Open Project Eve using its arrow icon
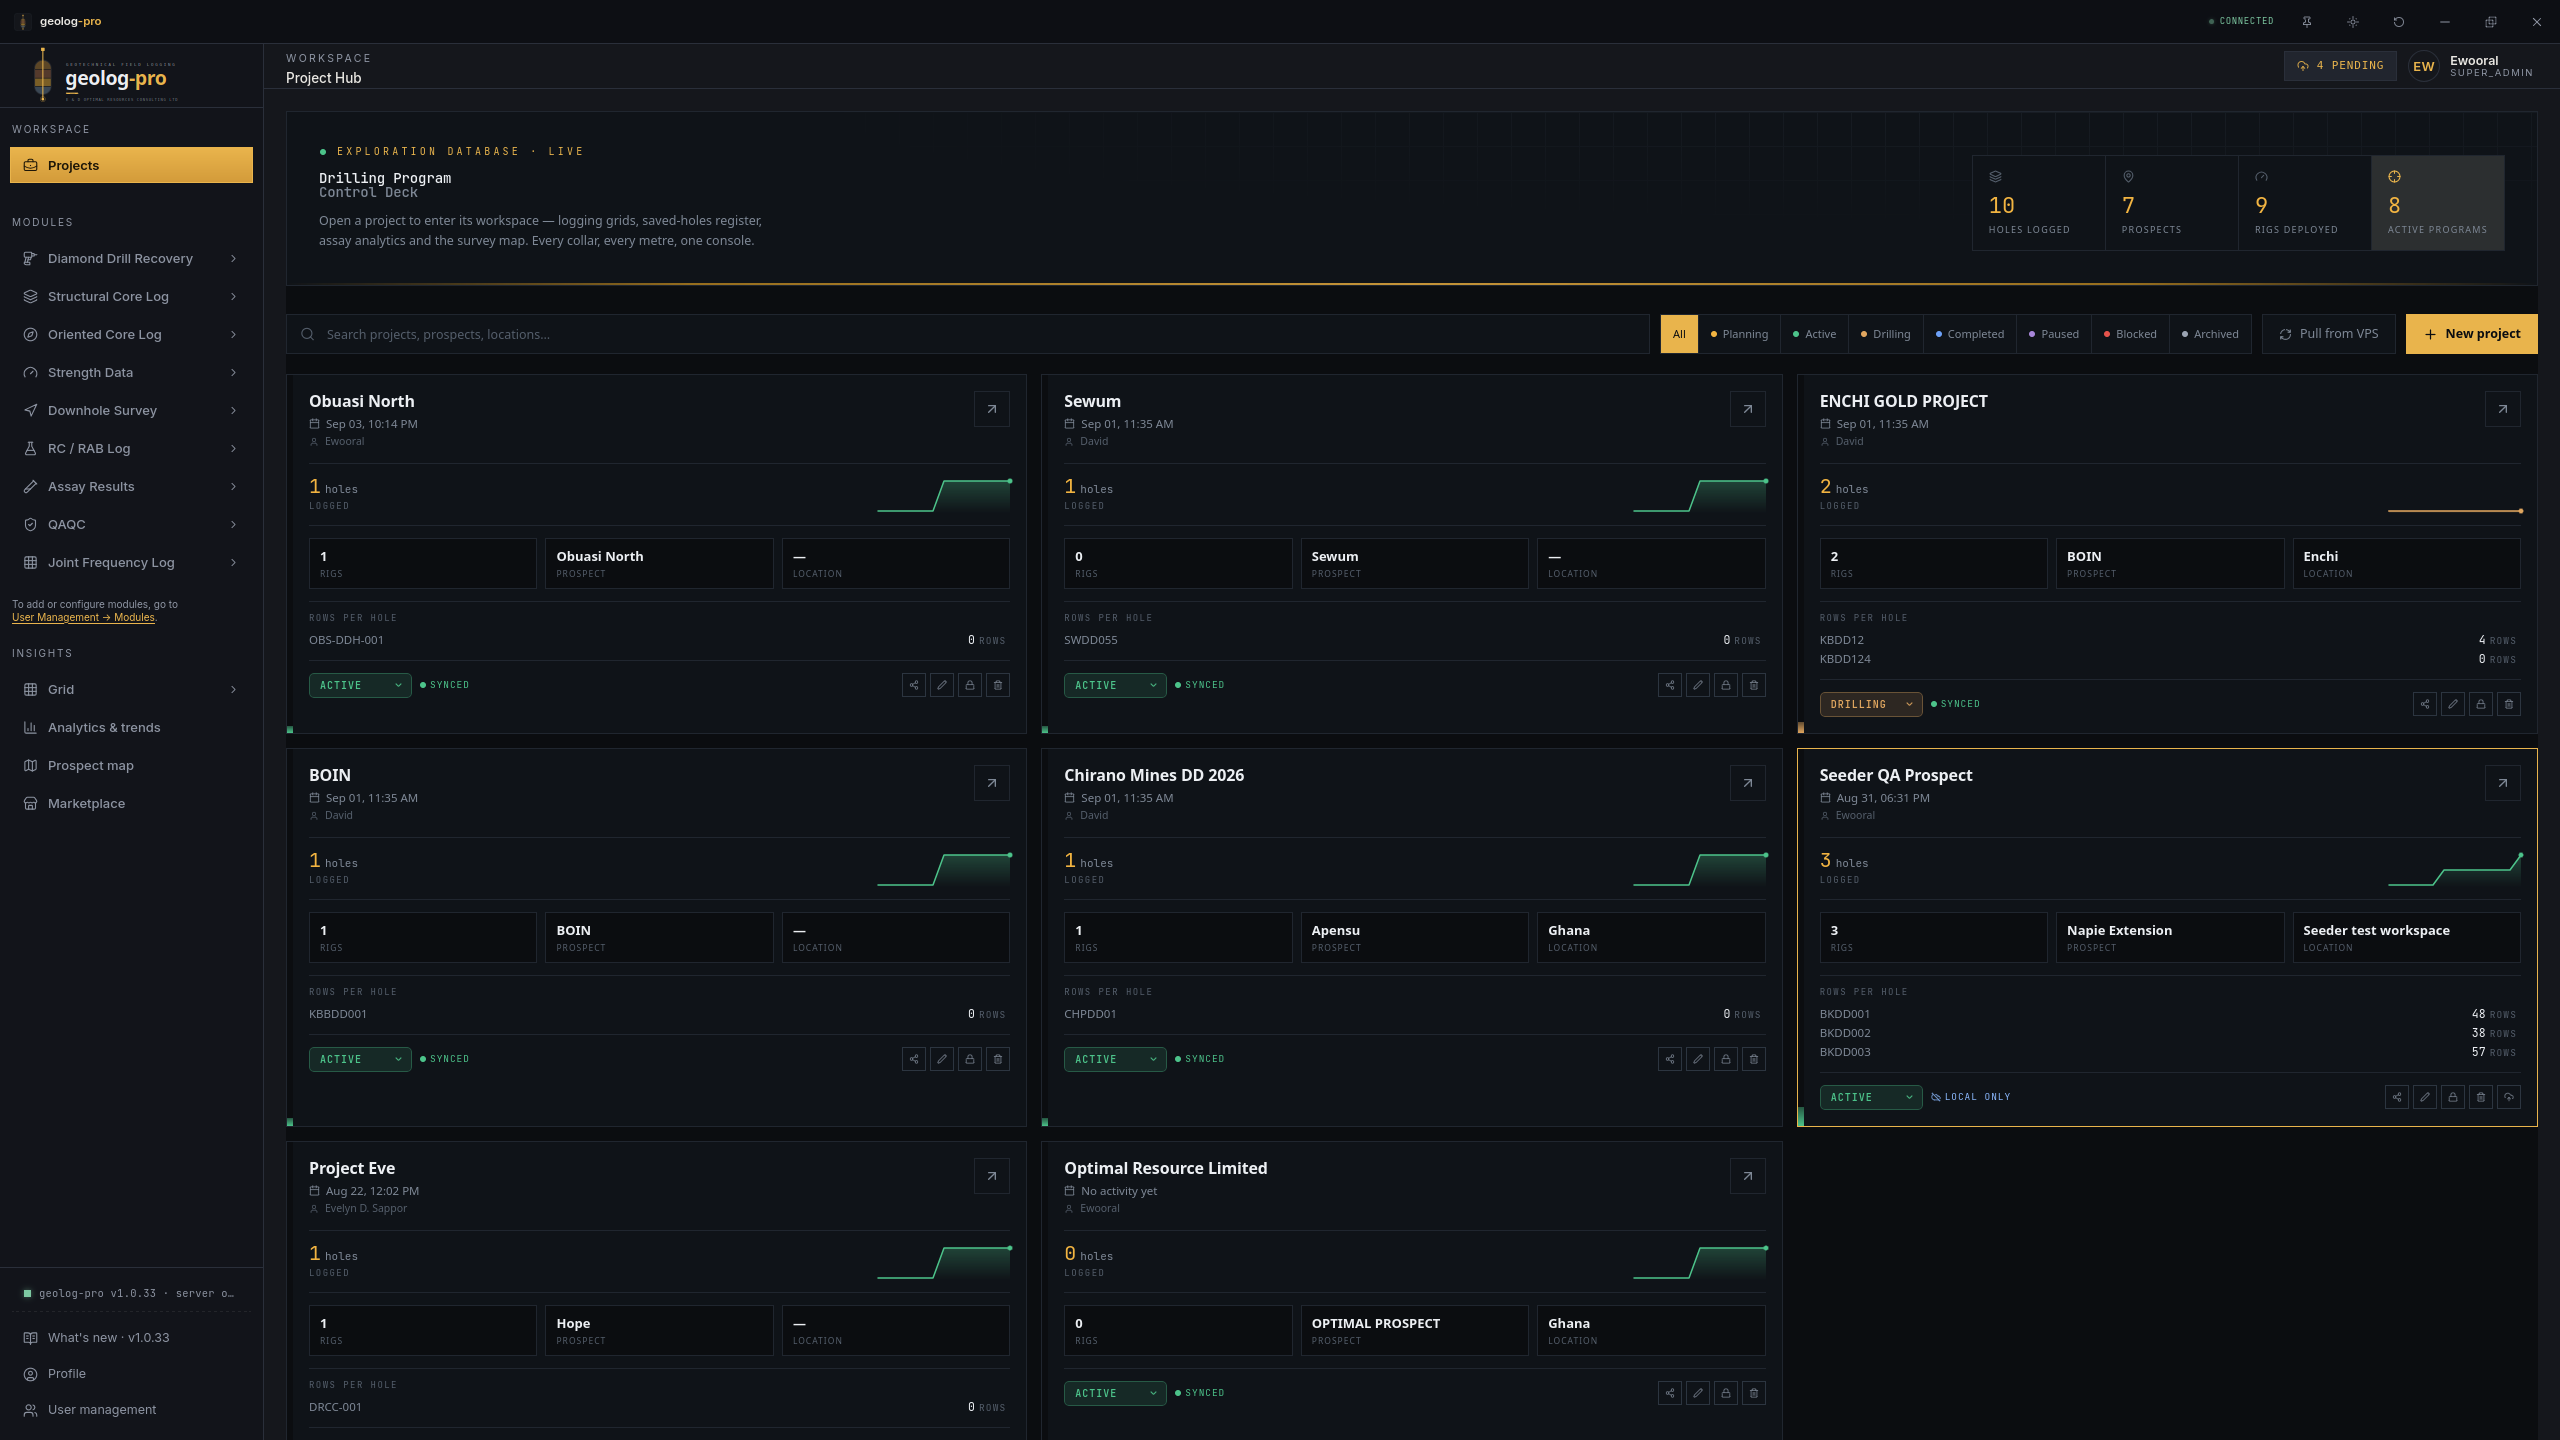Screen dimensions: 2560x1440 pyautogui.click(x=992, y=1176)
